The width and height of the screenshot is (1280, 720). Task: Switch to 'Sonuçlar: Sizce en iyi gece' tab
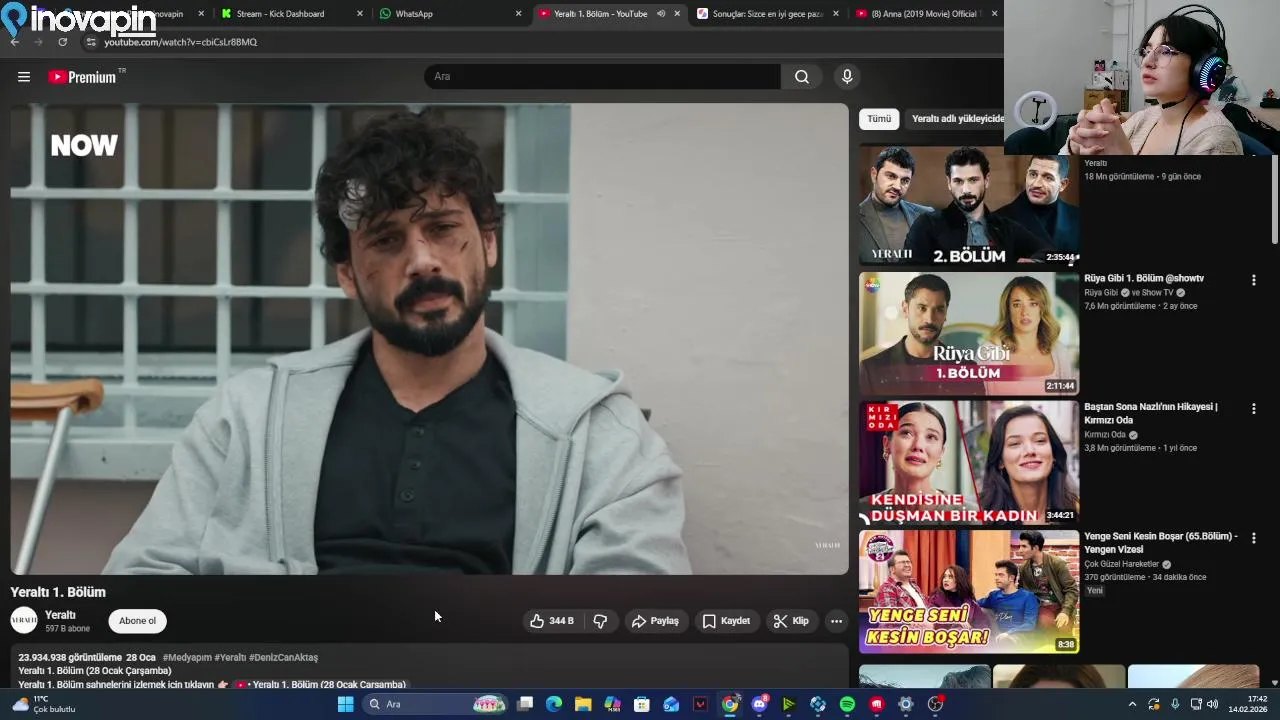click(767, 14)
